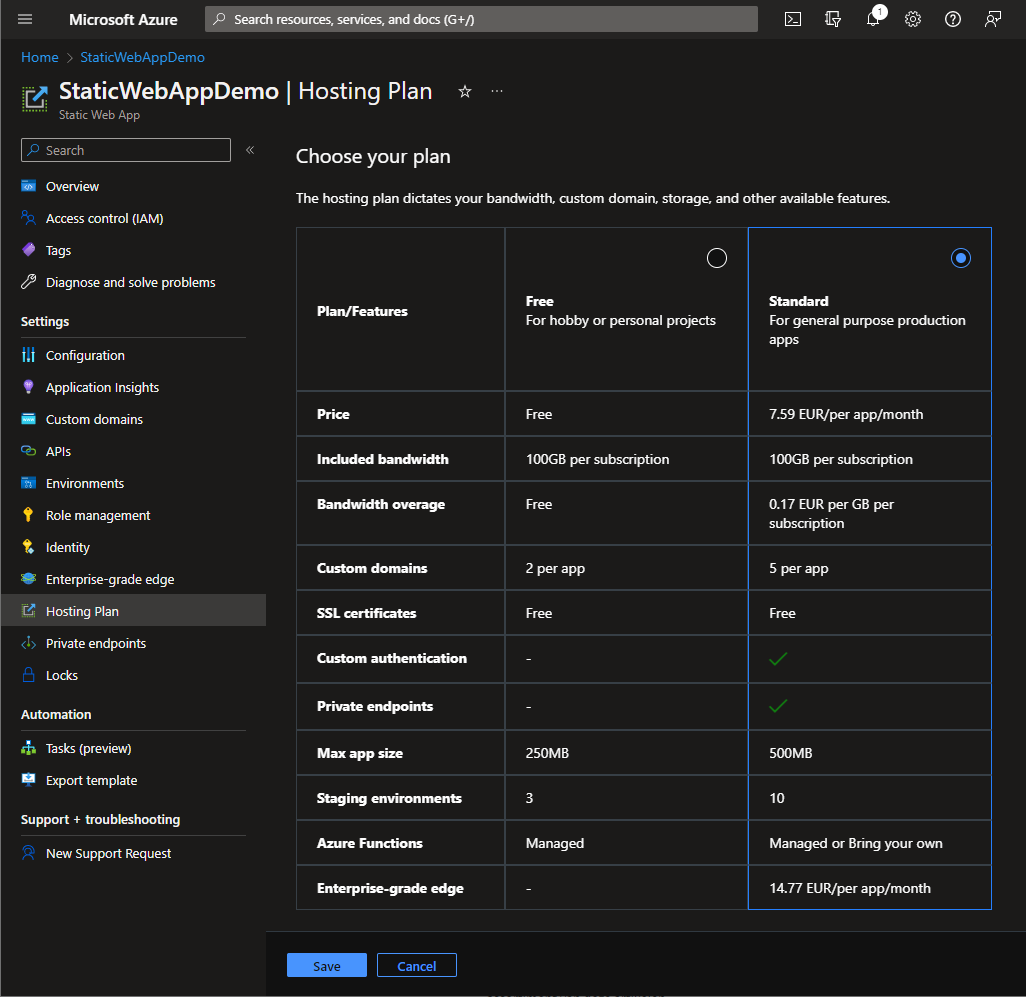Open the portal hamburger menu
This screenshot has width=1026, height=997.
25,19
